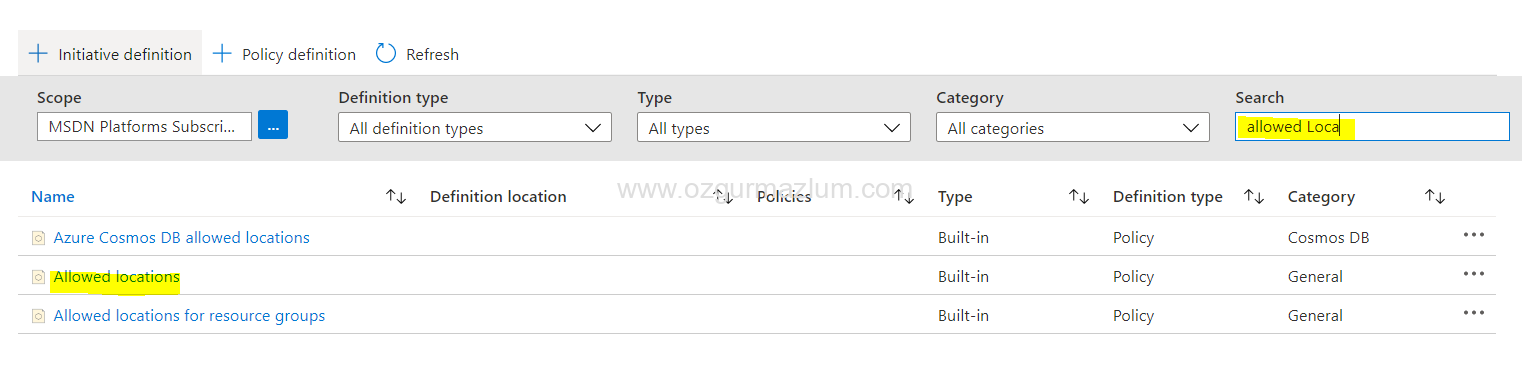Image resolution: width=1522 pixels, height=366 pixels.
Task: Sort by Definition type column arrows
Action: [x=1254, y=197]
